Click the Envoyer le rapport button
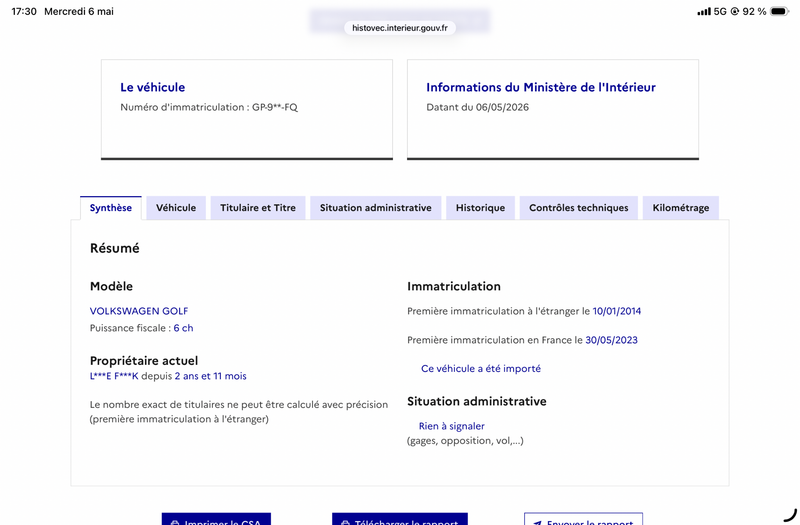Image resolution: width=800 pixels, height=525 pixels. pos(583,519)
